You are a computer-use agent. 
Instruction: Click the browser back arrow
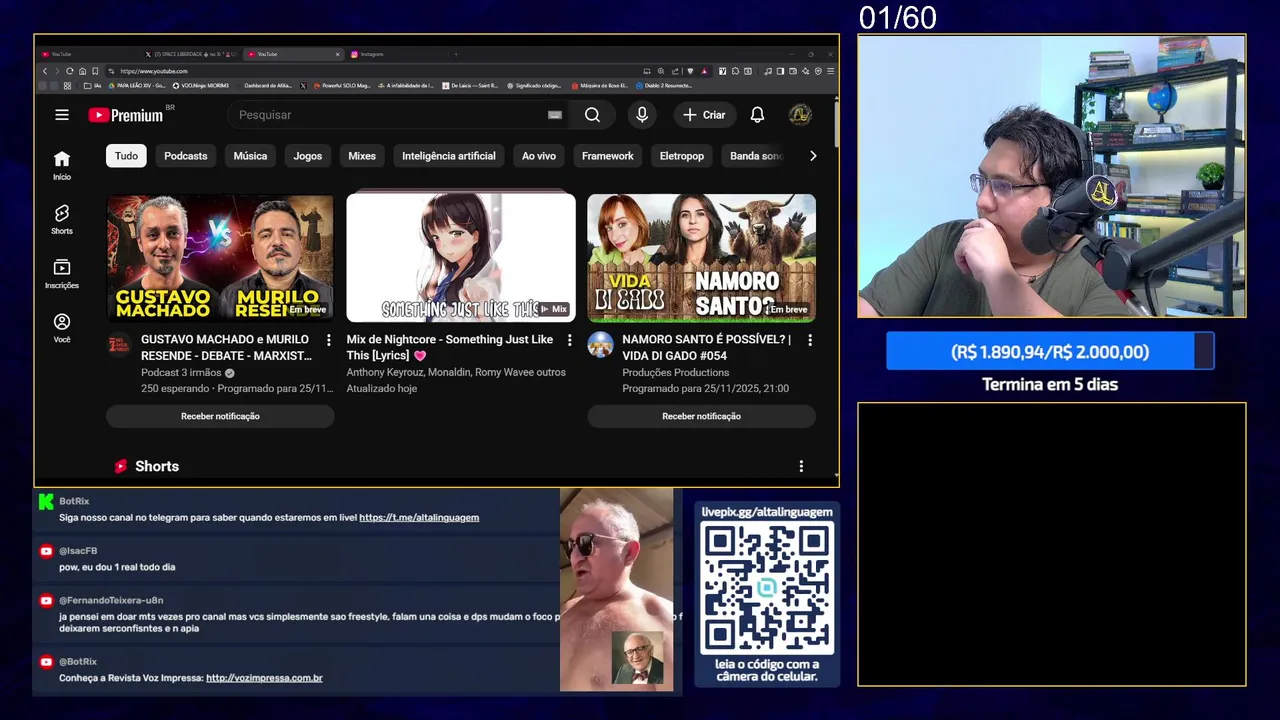point(45,71)
